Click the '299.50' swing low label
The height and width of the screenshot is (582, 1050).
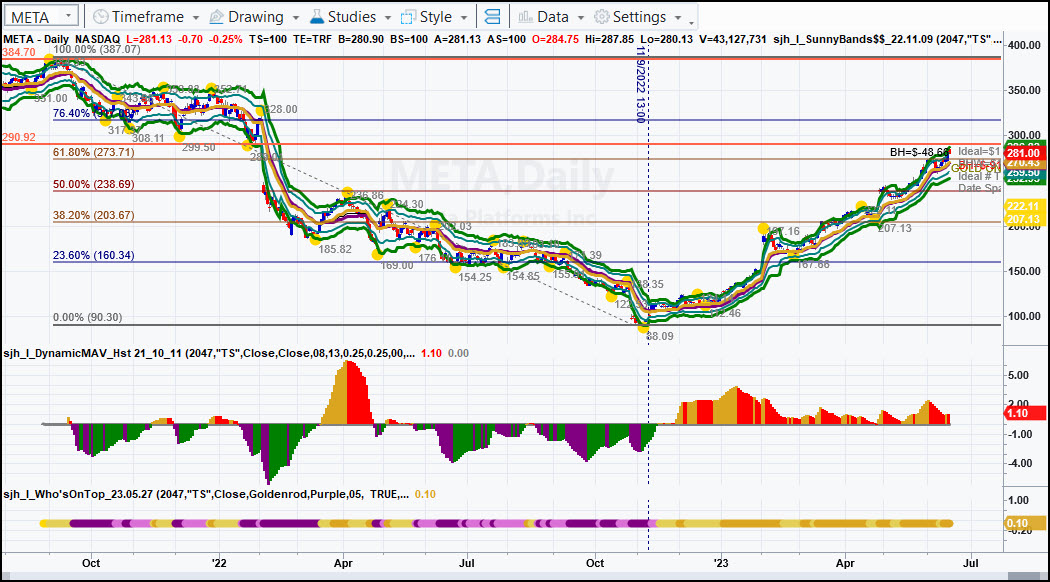pos(199,147)
